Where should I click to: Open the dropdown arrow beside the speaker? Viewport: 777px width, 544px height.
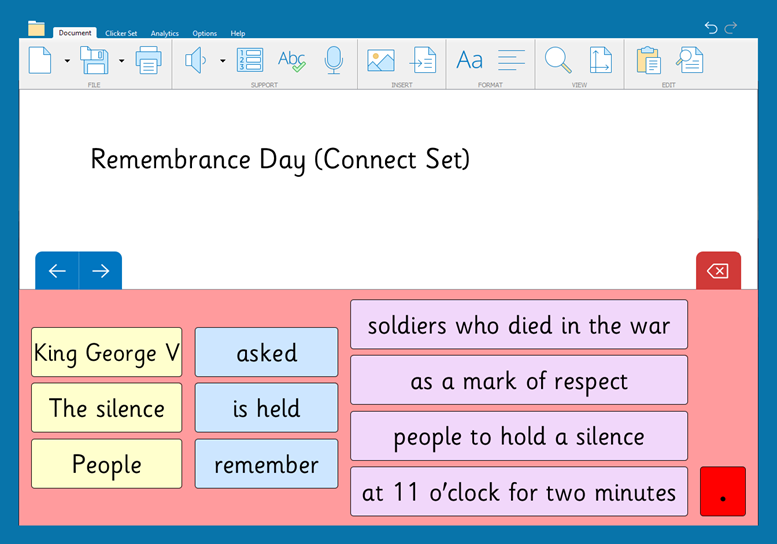click(x=222, y=61)
